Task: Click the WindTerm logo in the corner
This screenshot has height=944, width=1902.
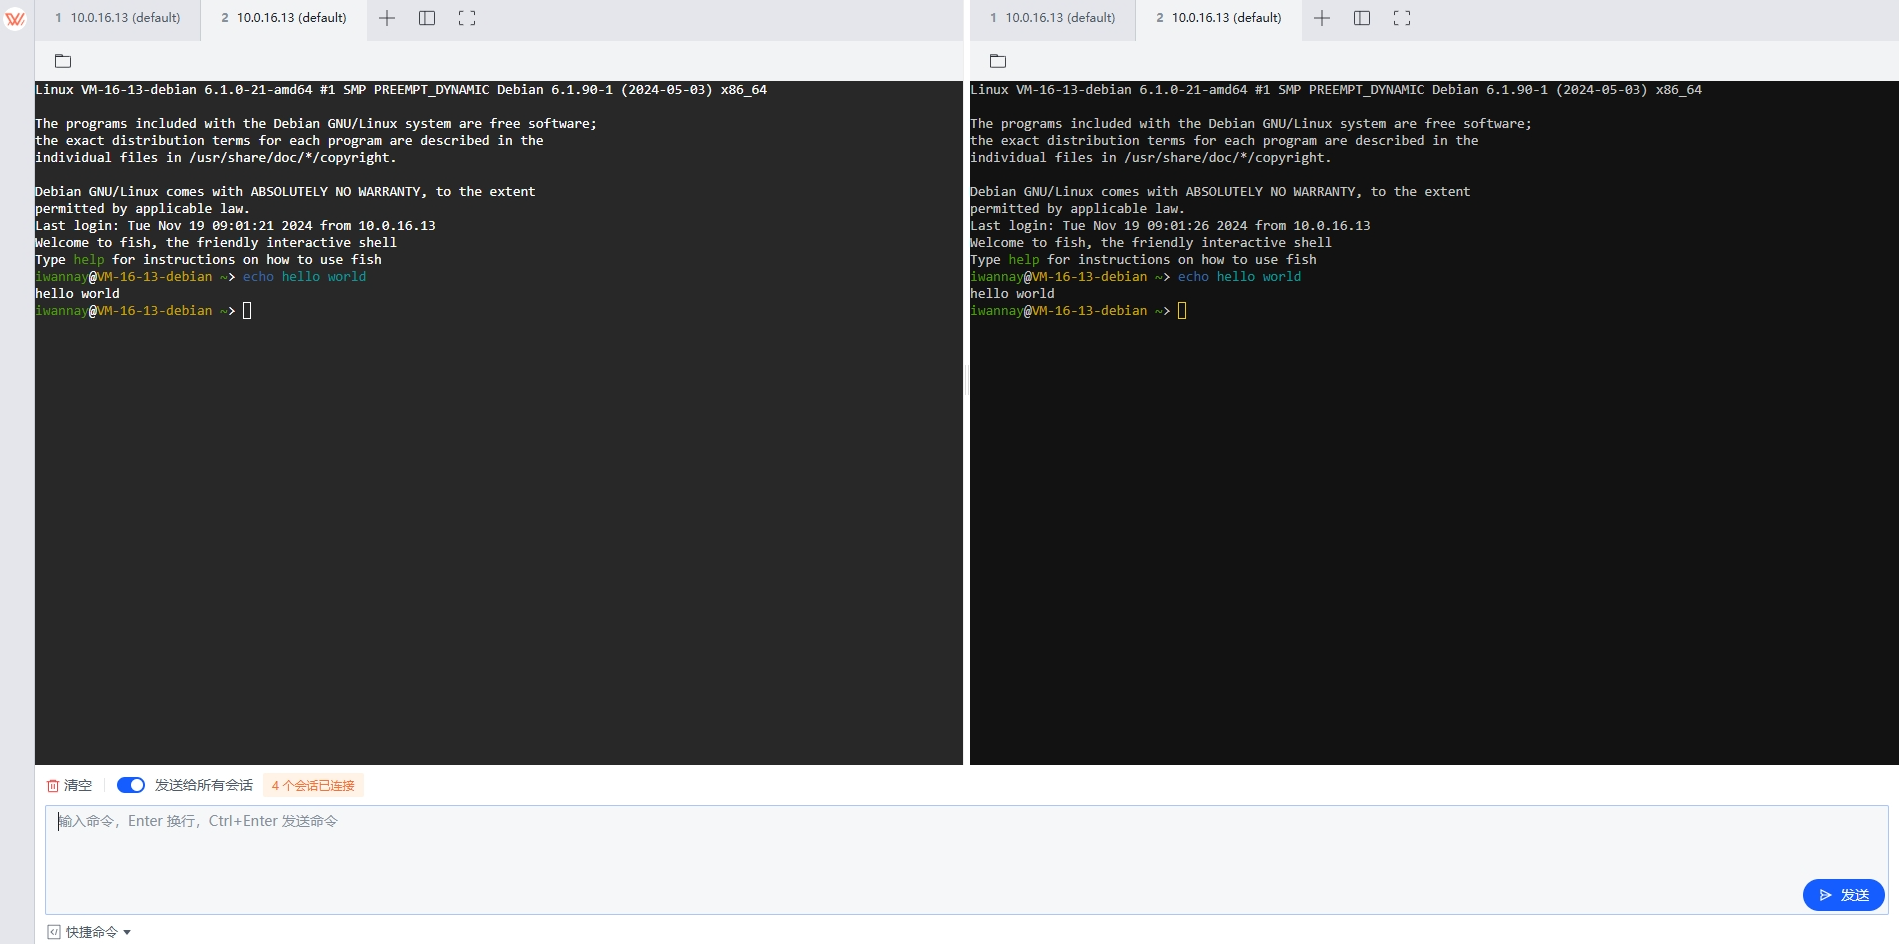Action: tap(14, 17)
